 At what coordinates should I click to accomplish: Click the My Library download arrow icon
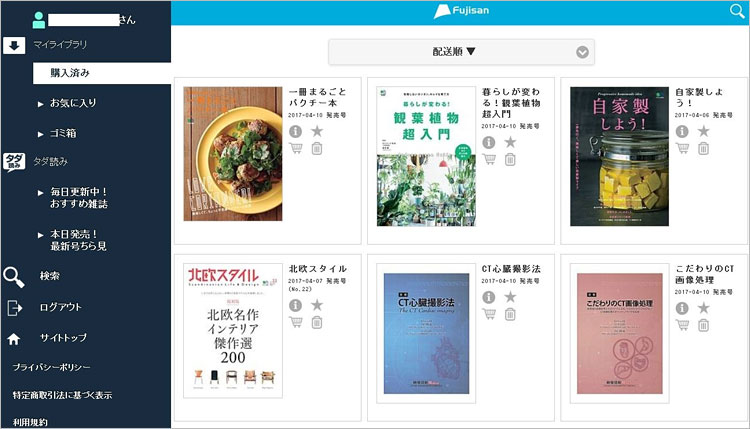click(x=14, y=45)
